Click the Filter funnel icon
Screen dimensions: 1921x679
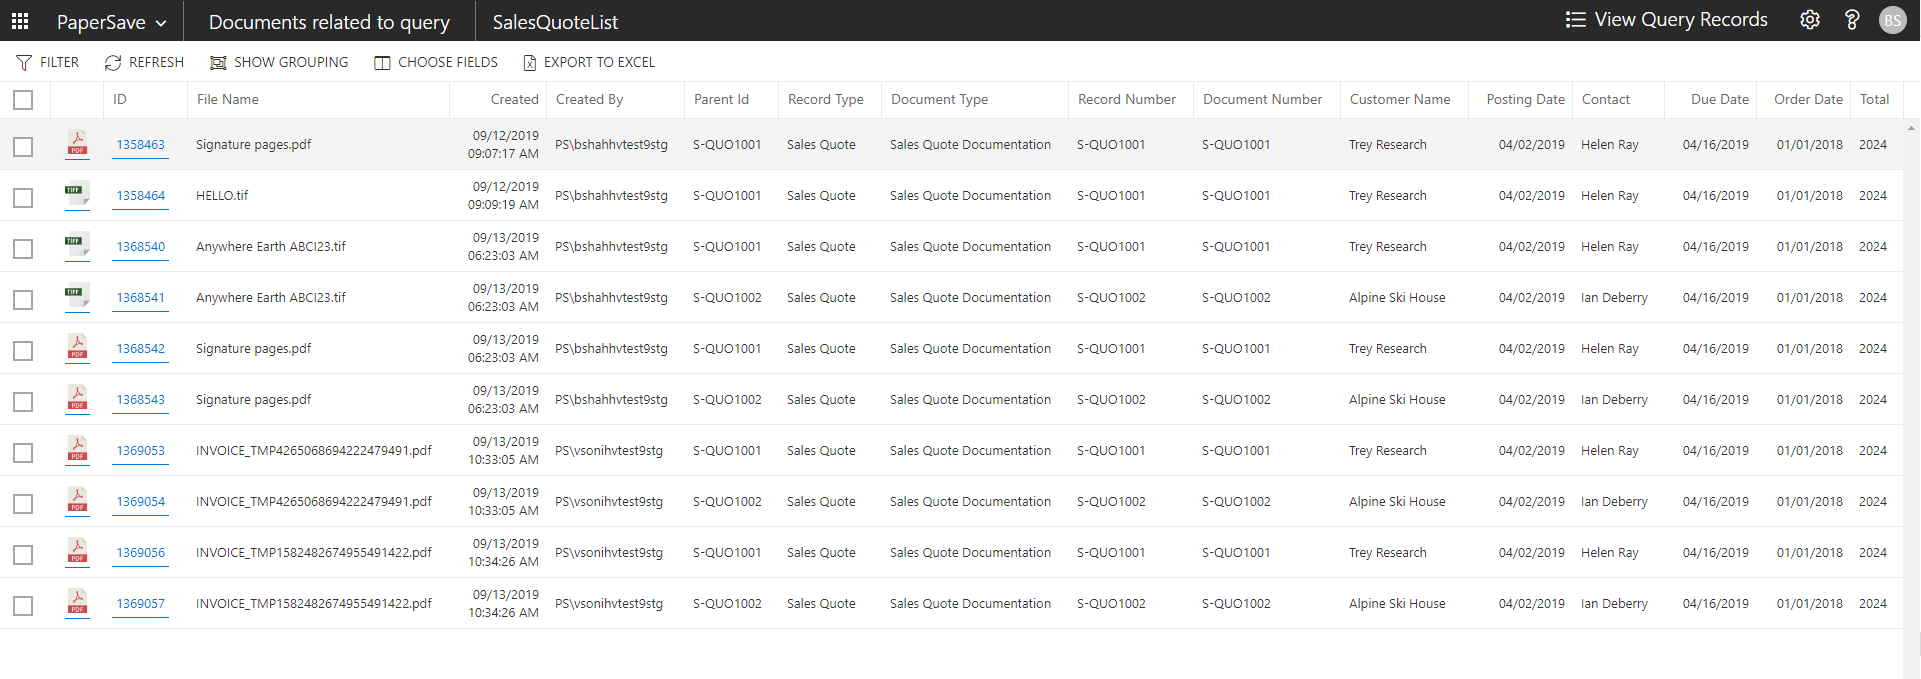[x=24, y=63]
